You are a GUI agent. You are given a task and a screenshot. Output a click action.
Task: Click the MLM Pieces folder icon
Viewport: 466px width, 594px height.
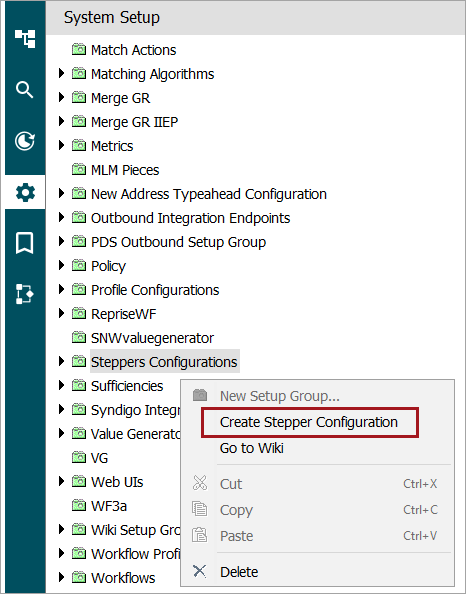tap(79, 169)
